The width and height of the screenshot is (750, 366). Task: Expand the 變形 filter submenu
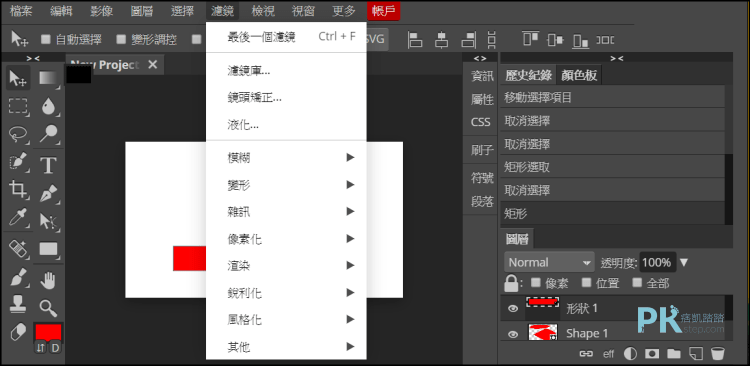click(x=286, y=185)
